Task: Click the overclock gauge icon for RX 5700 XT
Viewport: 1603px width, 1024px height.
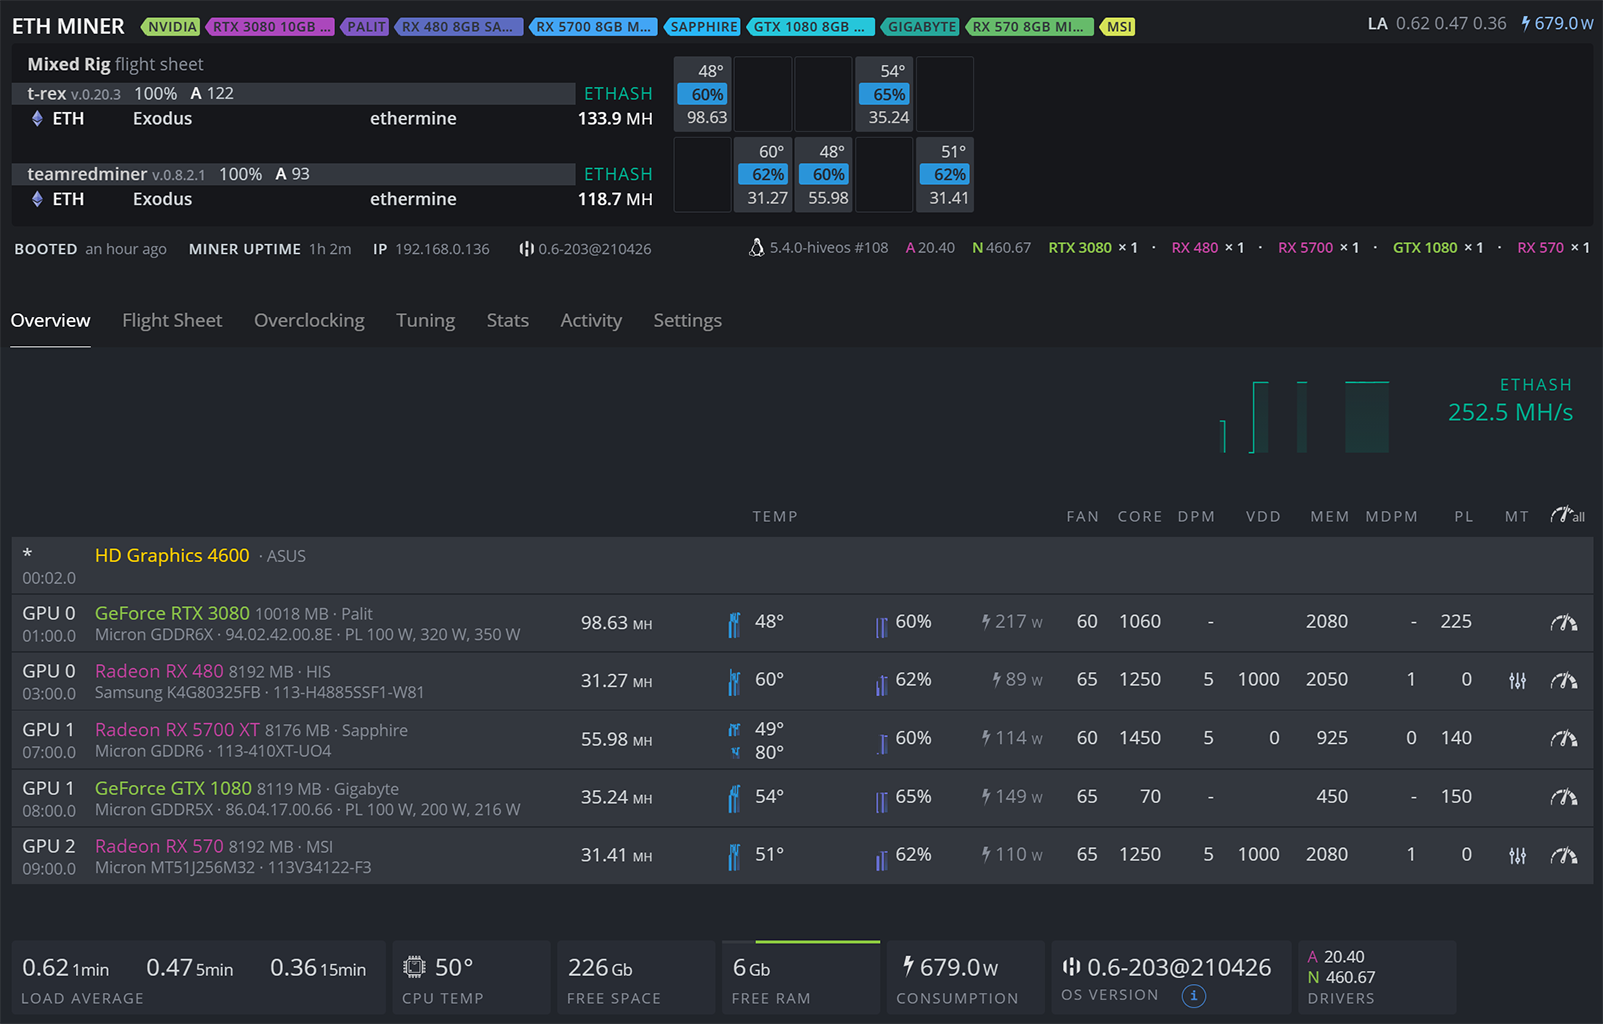Action: (x=1564, y=739)
